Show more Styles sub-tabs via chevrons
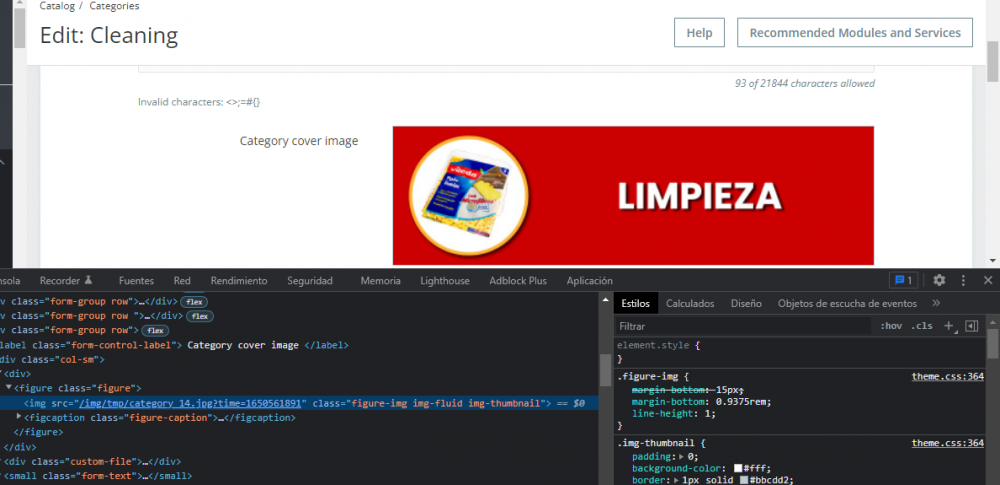 936,303
